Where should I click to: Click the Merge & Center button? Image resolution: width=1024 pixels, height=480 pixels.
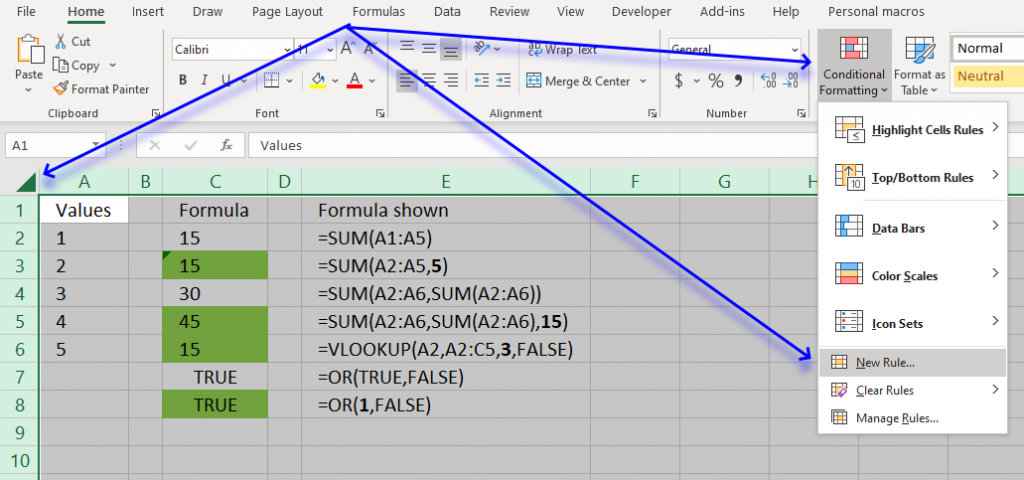pyautogui.click(x=577, y=81)
